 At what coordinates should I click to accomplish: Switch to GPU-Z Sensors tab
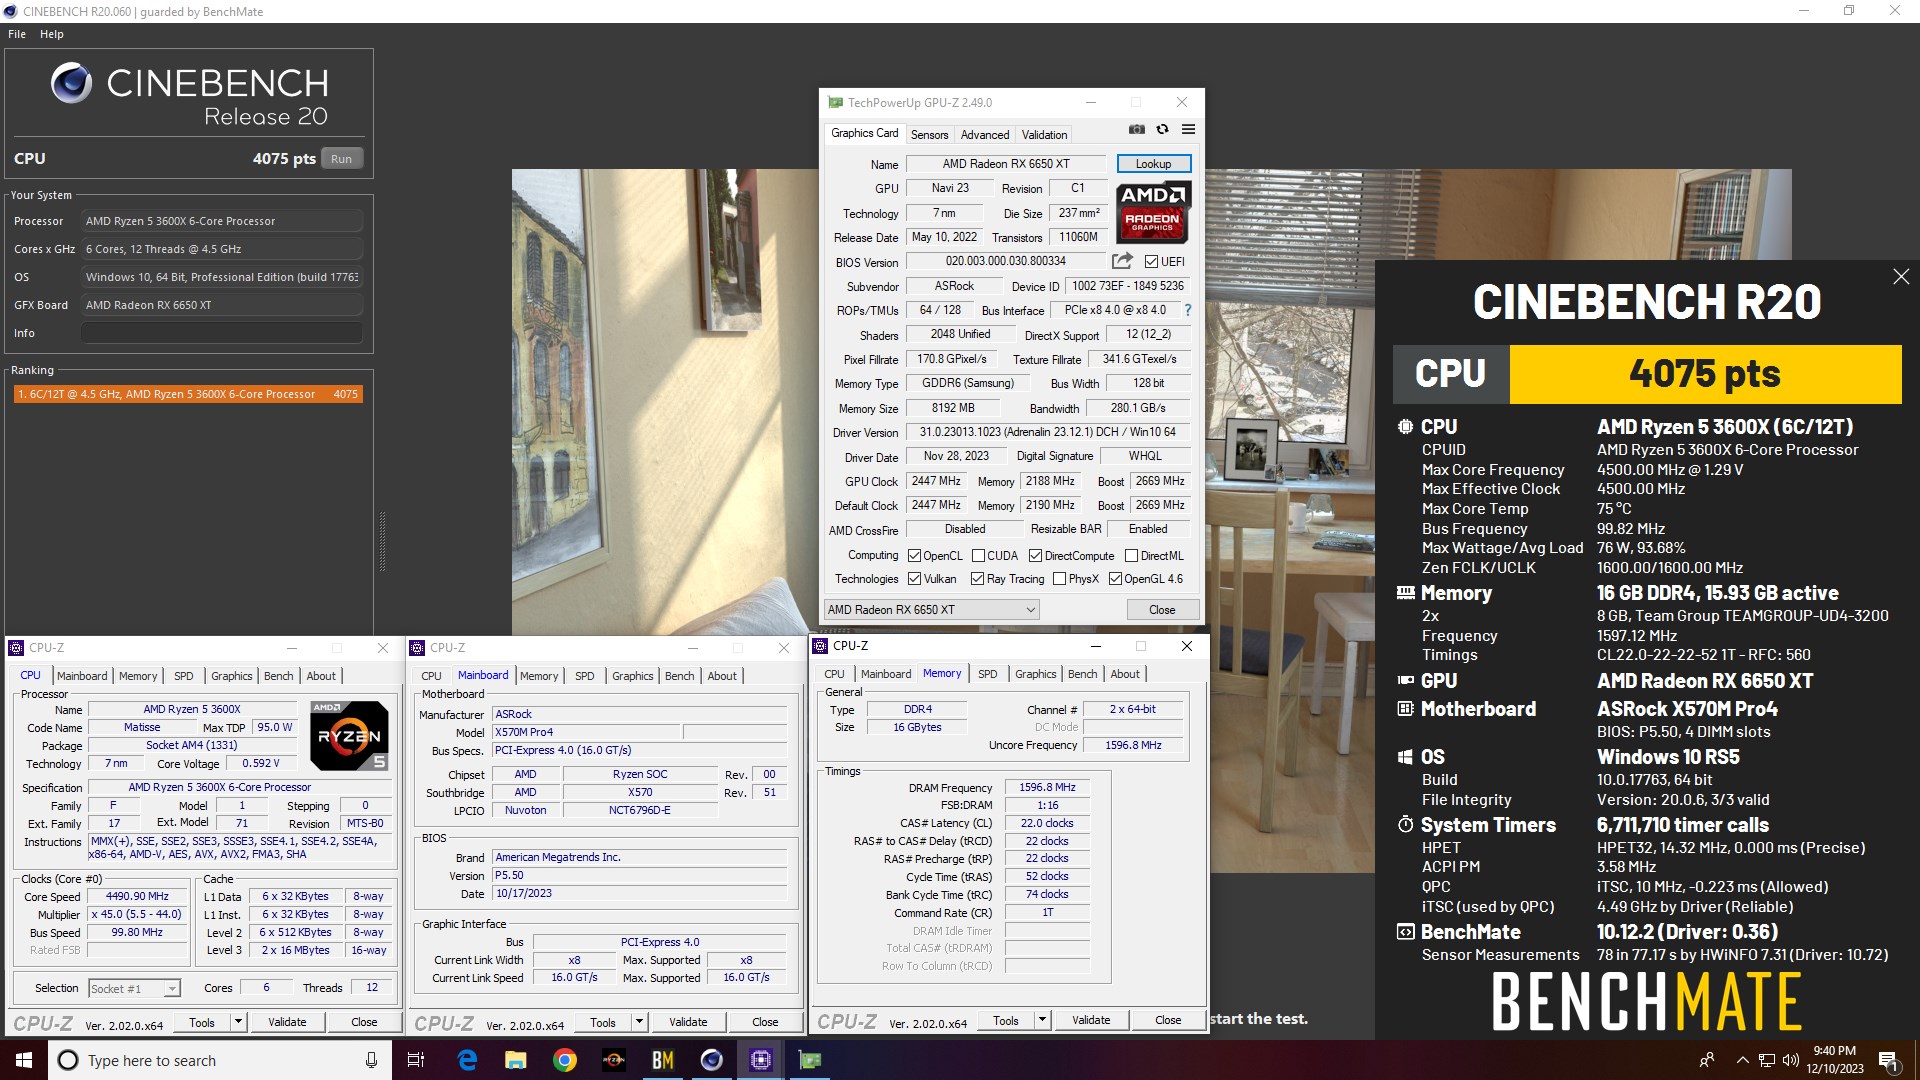929,135
